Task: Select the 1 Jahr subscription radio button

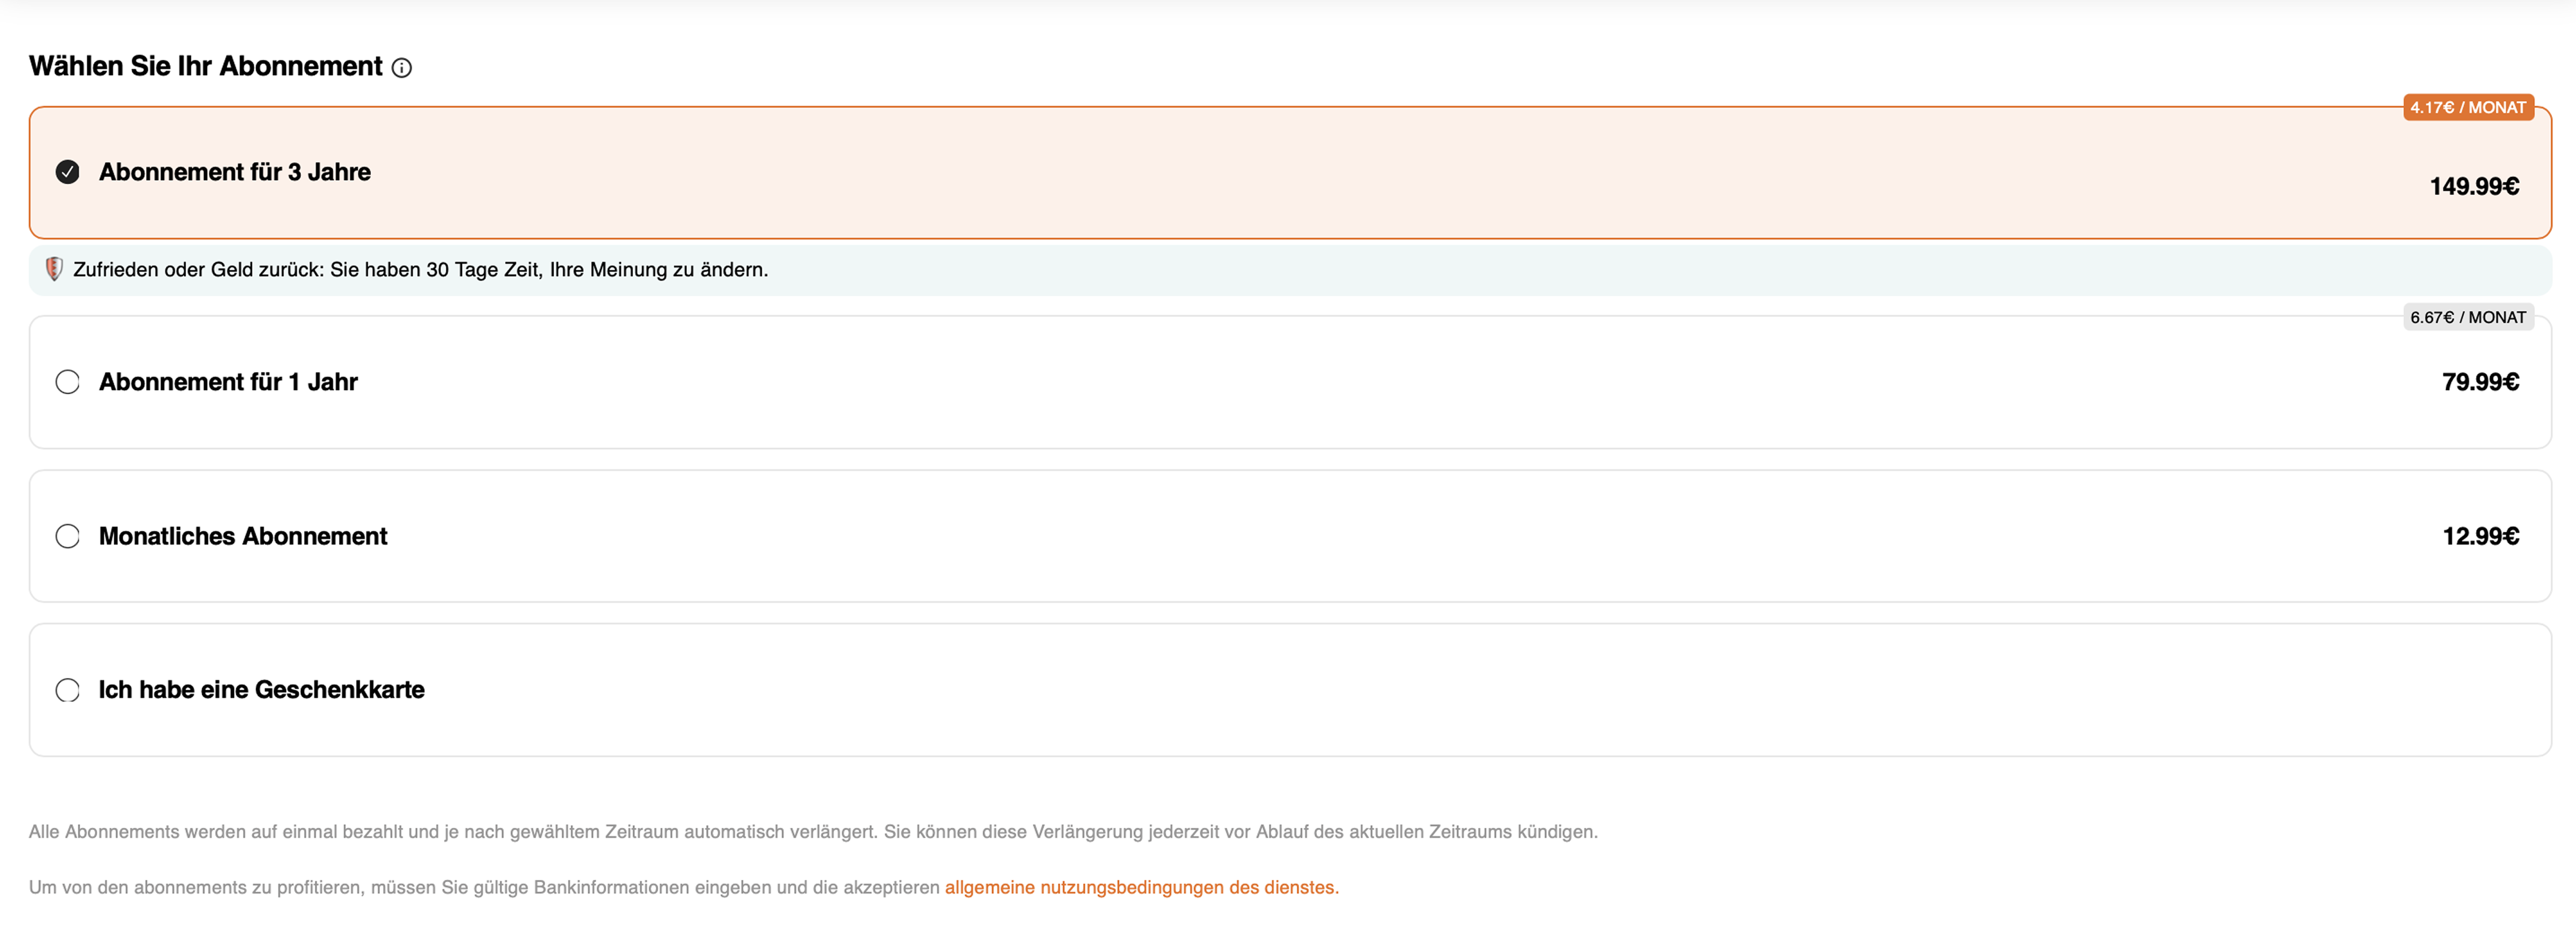Action: (67, 382)
